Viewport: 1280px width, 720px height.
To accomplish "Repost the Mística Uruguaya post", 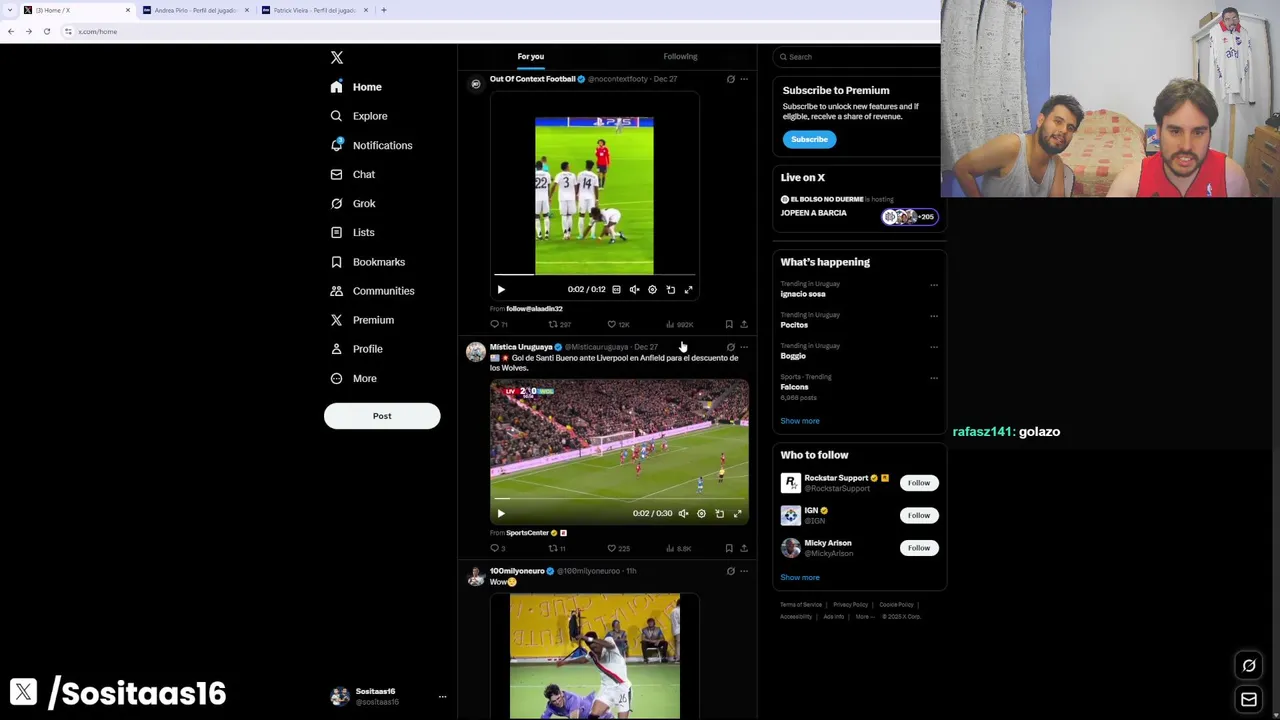I will click(557, 548).
